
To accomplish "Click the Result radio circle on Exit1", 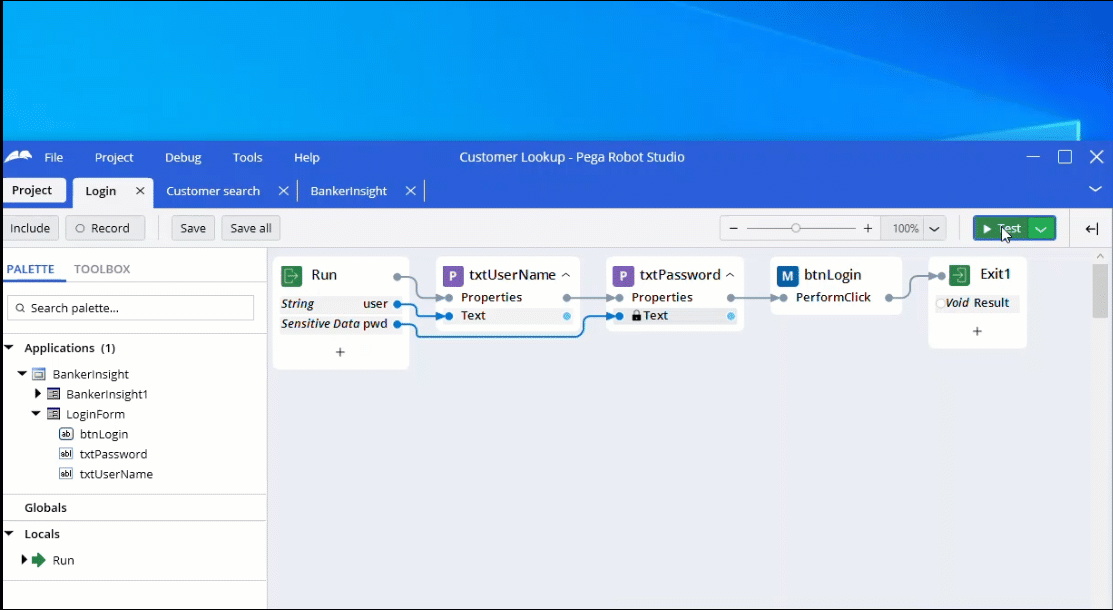I will coord(941,303).
